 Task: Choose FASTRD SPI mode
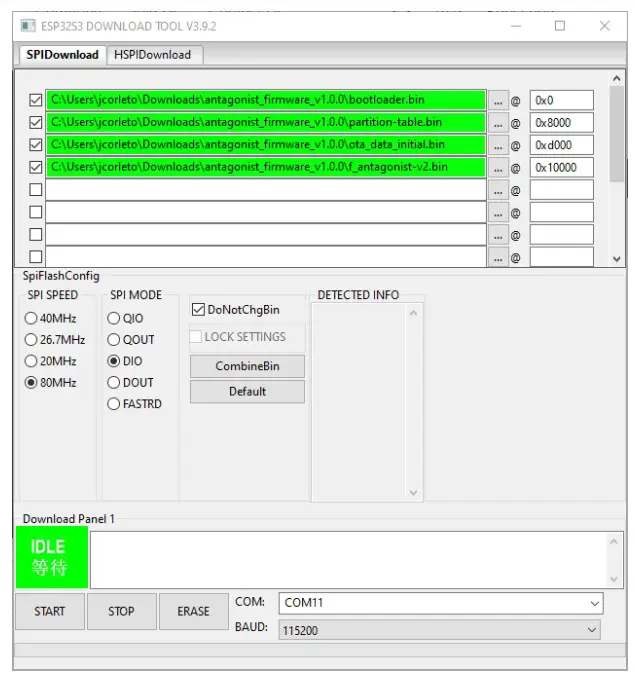coord(134,404)
